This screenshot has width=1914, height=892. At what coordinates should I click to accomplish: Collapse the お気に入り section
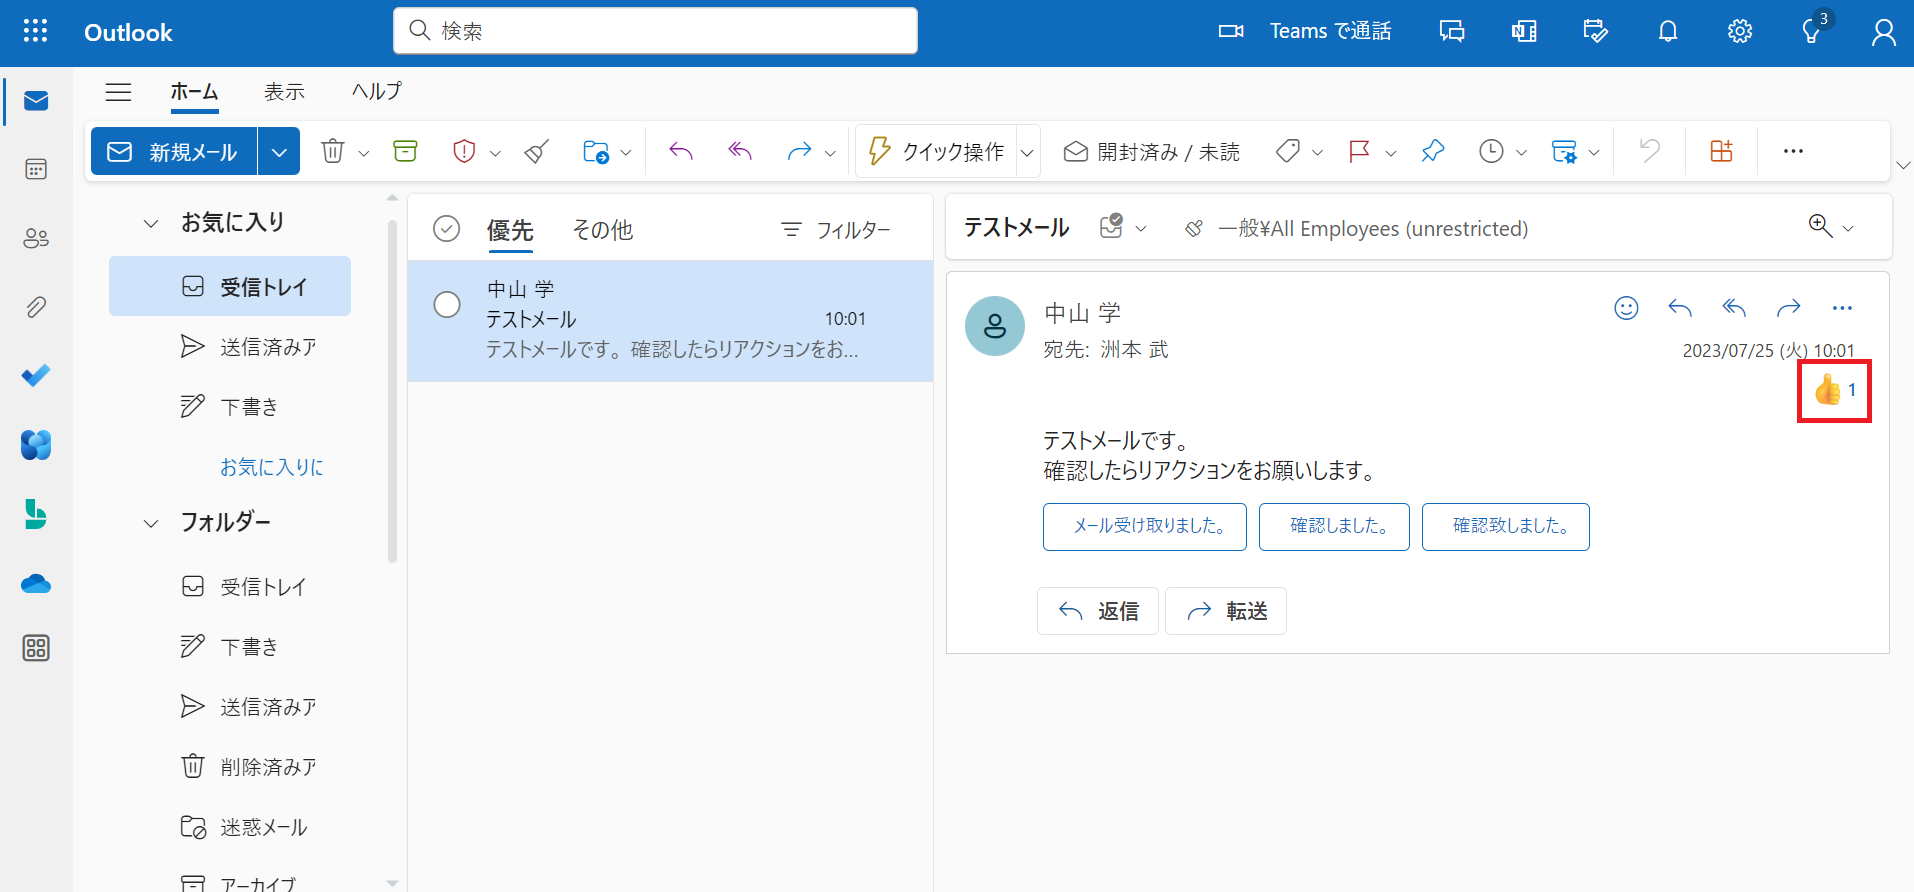(x=151, y=223)
